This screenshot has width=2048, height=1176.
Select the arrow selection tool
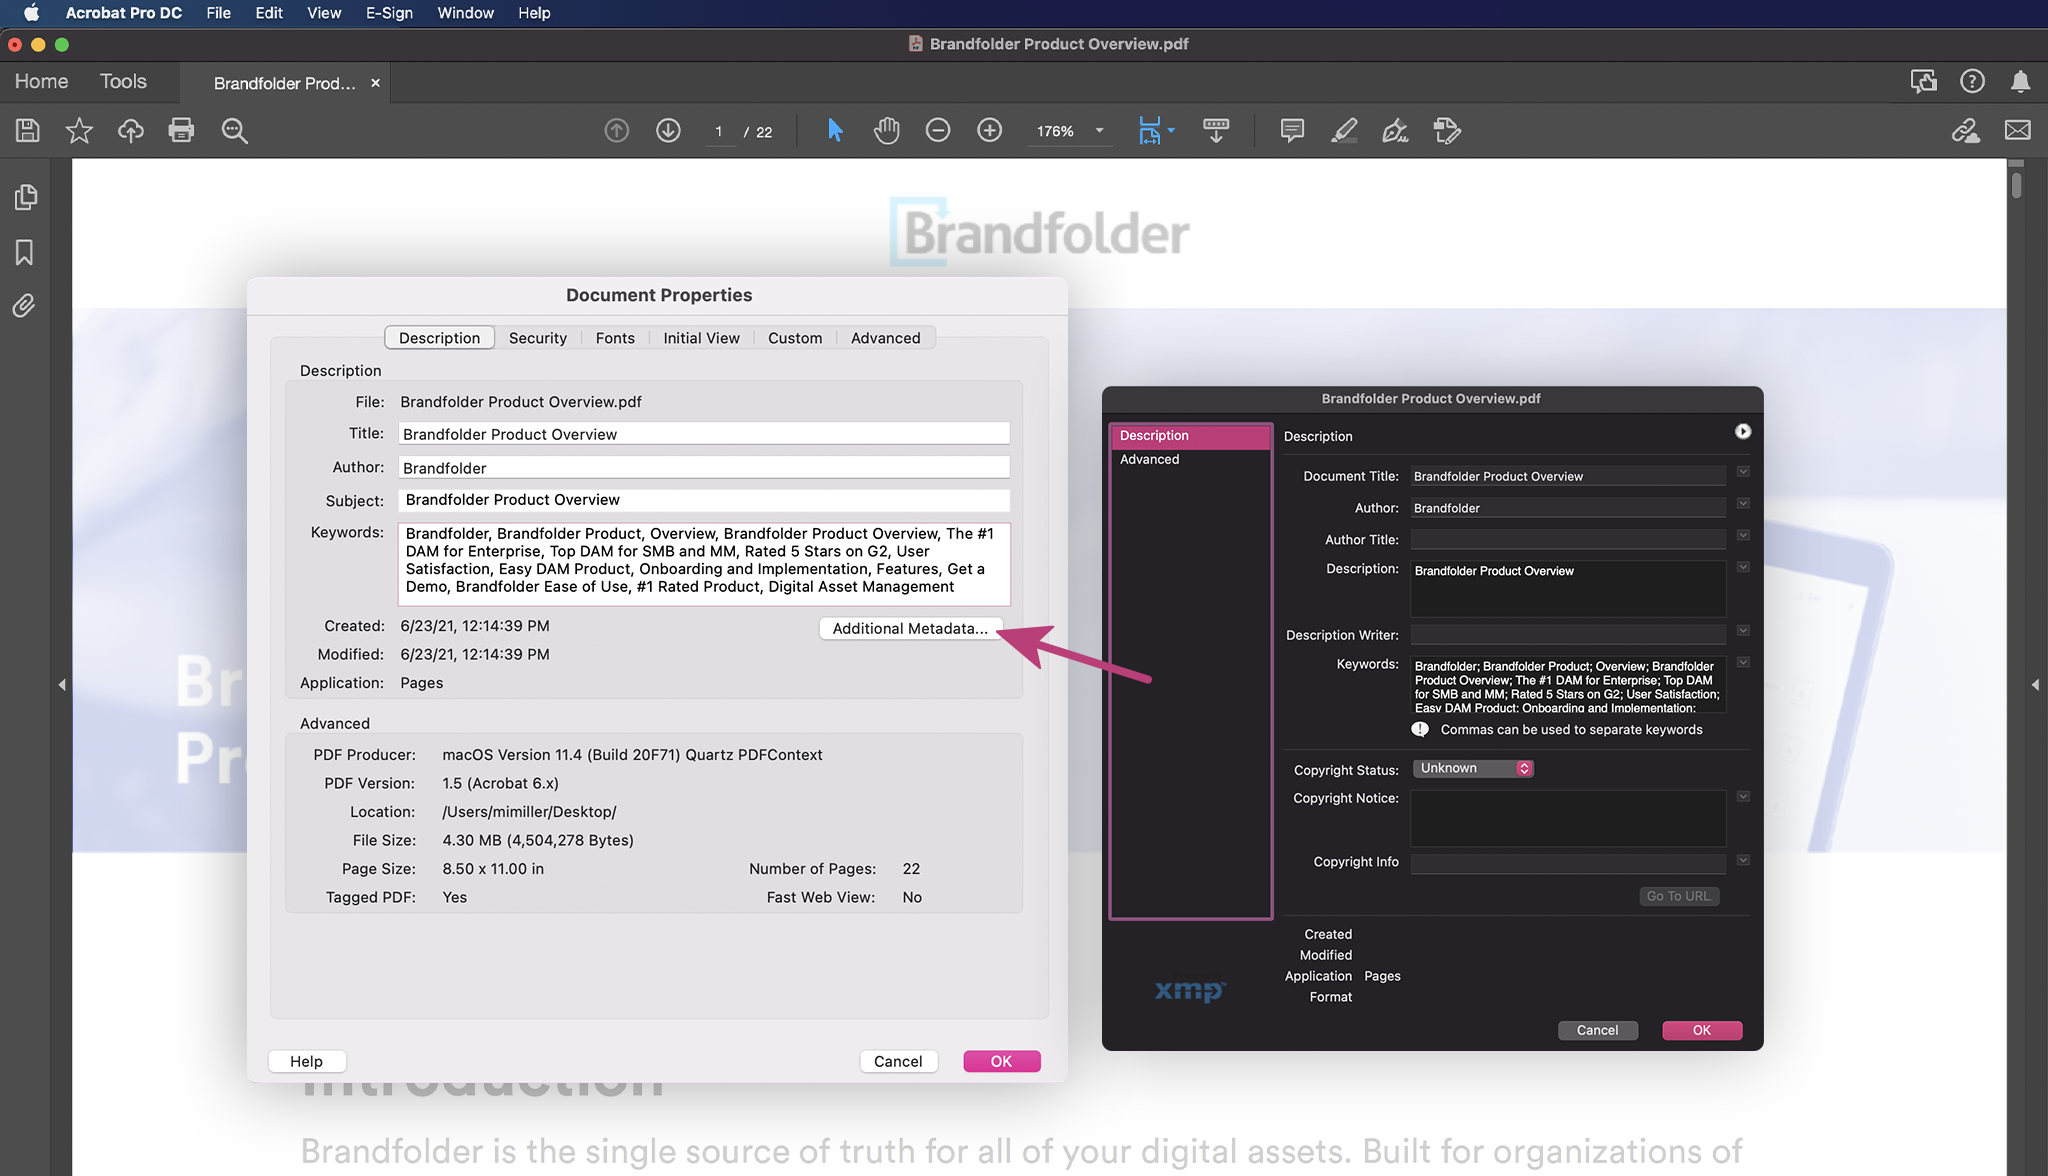835,130
